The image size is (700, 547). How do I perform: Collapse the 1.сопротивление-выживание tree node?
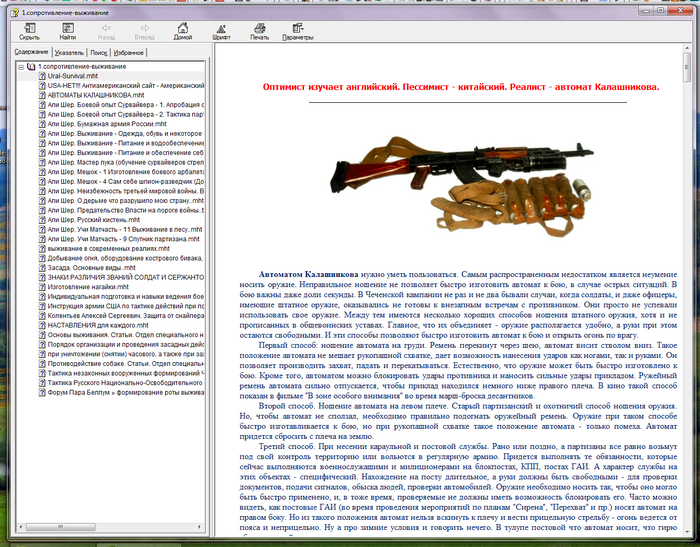[x=20, y=65]
